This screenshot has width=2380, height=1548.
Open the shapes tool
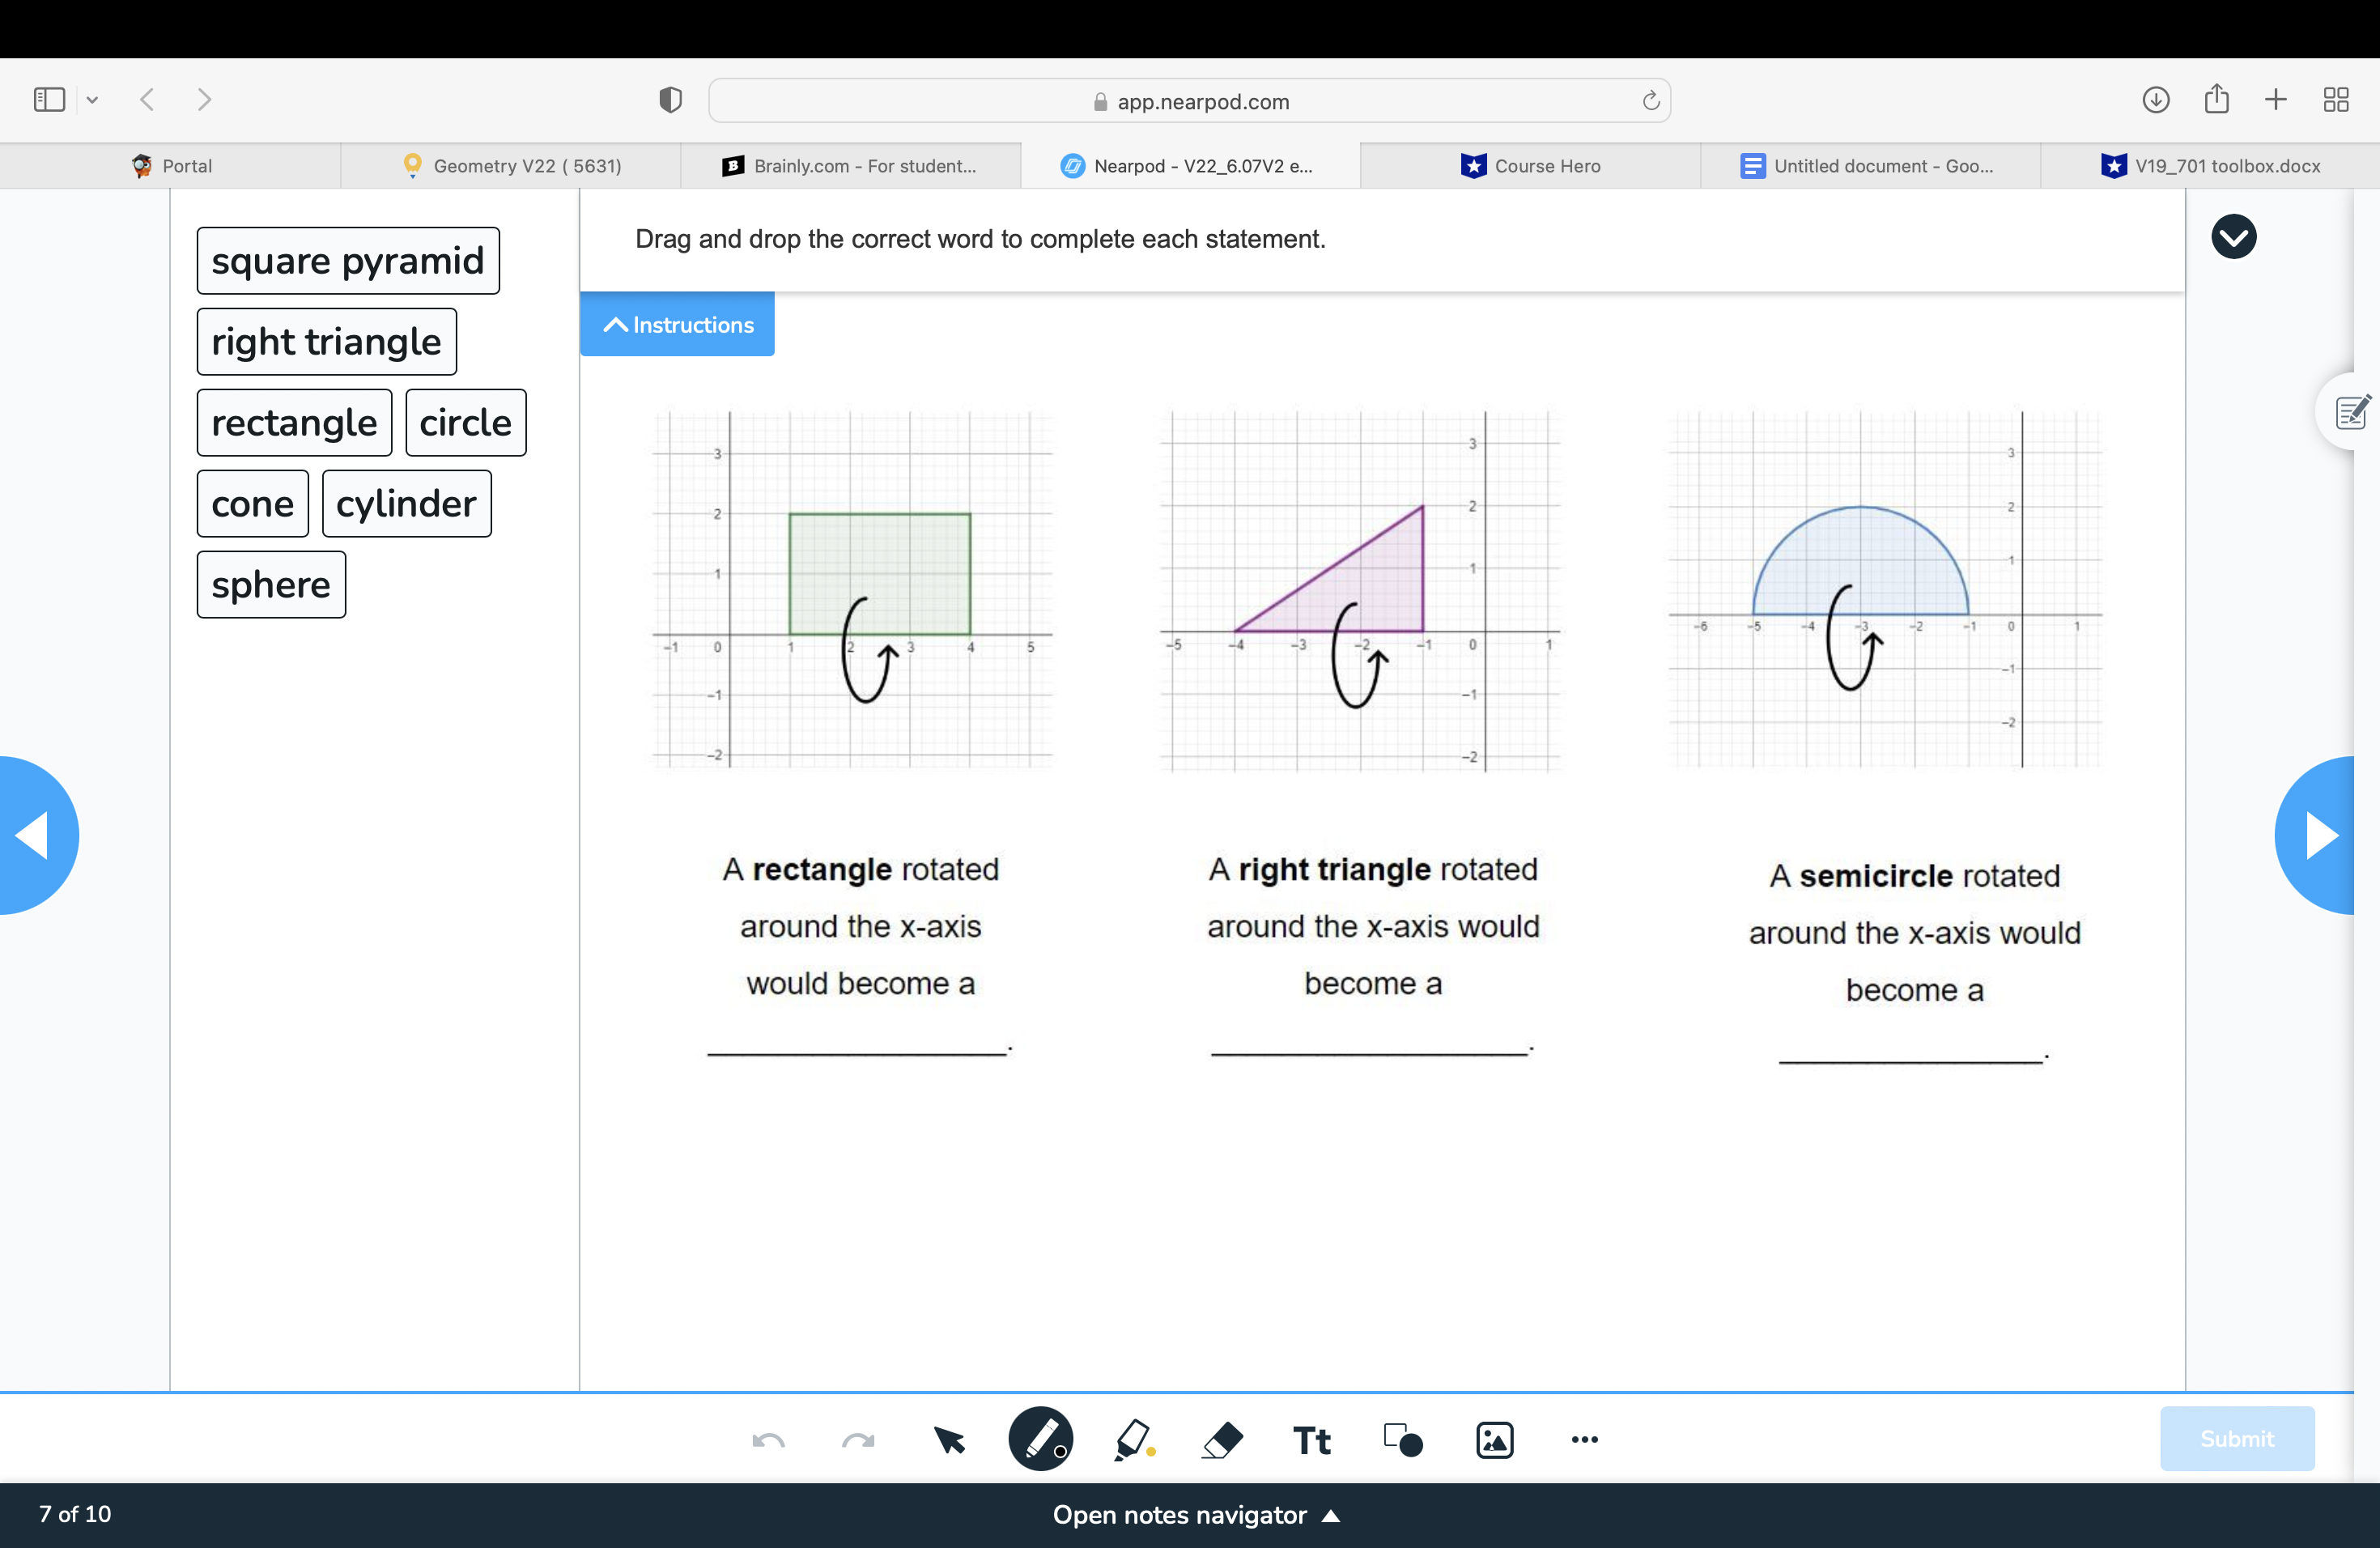pyautogui.click(x=1401, y=1439)
